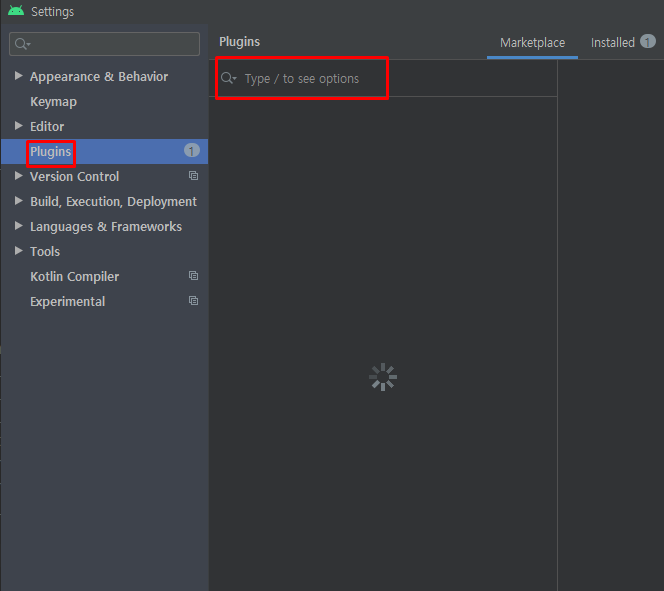Screen dimensions: 664x591
Task: Click the update count badge on Plugins row
Action: 191,151
